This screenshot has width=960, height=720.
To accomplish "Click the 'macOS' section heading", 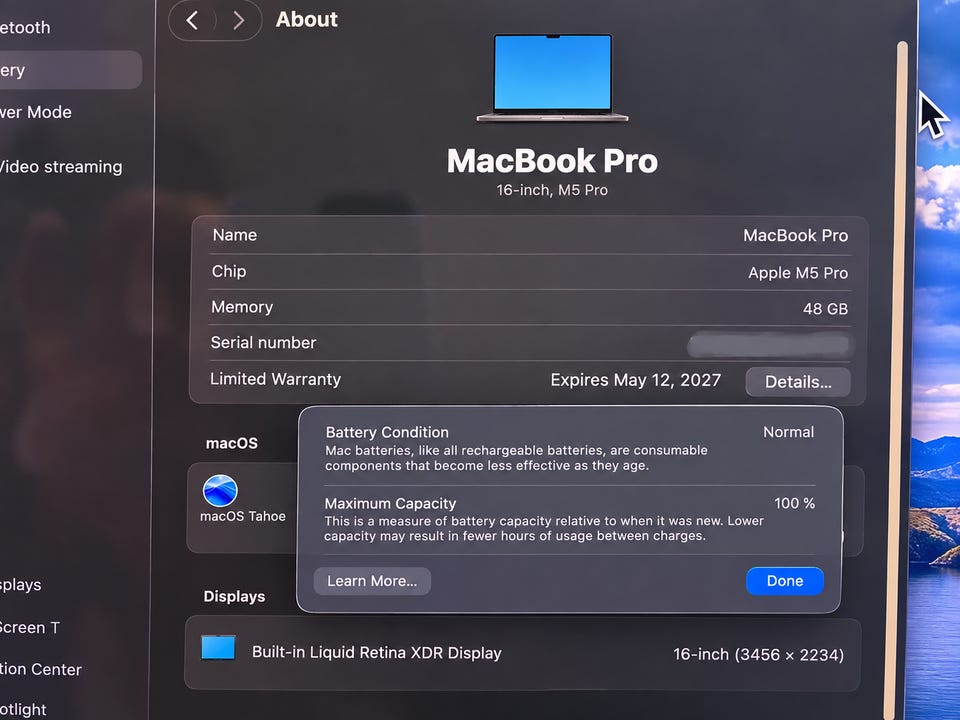I will pos(231,443).
